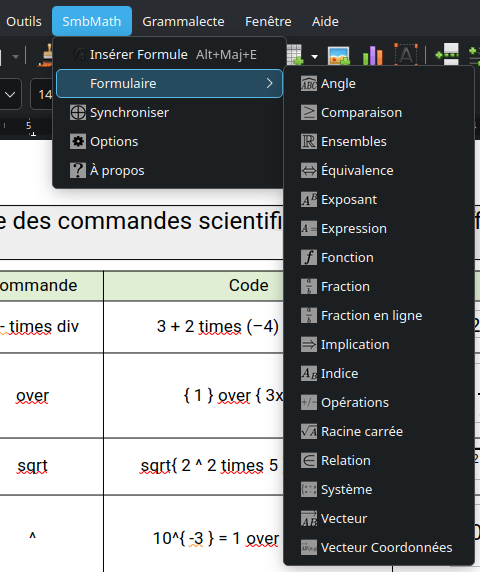
Task: Click the clone formatting paintbrush icon
Action: pyautogui.click(x=46, y=55)
